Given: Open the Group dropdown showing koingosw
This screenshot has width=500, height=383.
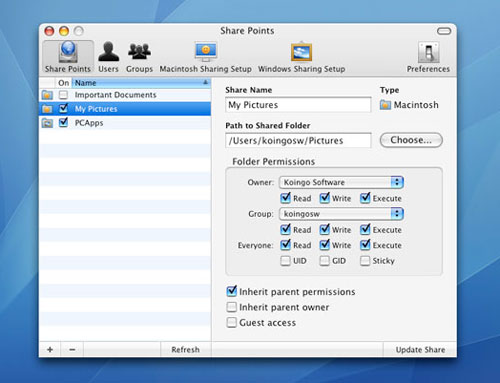Looking at the screenshot, I should [x=341, y=214].
